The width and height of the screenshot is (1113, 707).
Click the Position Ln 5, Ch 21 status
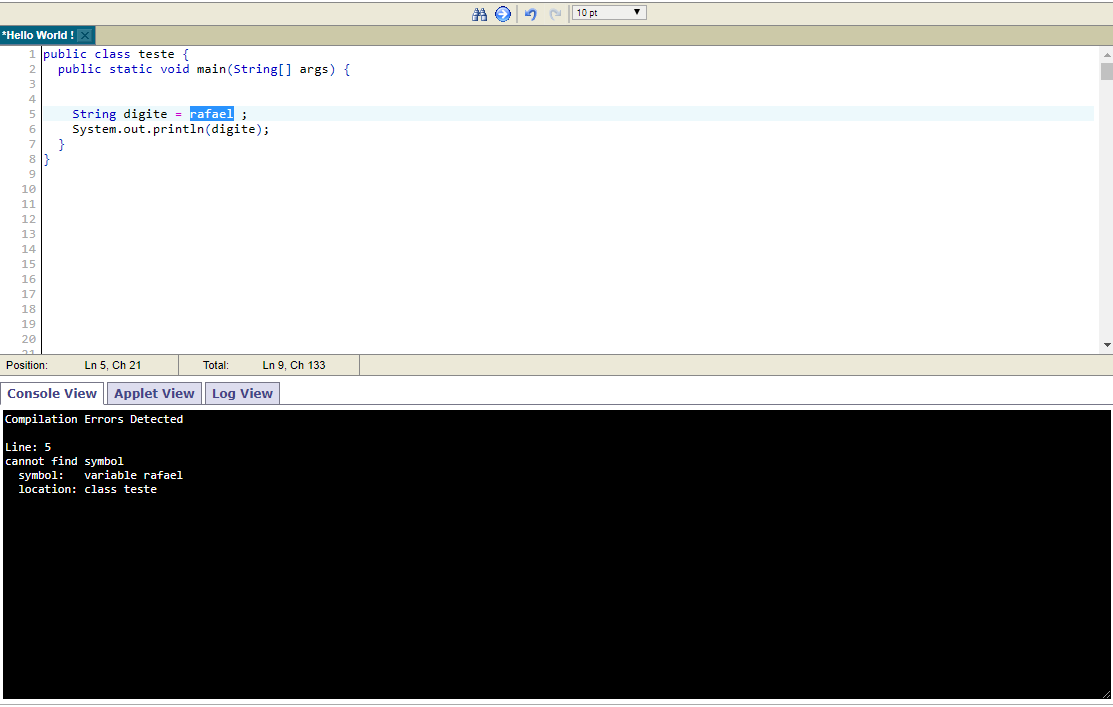(74, 366)
